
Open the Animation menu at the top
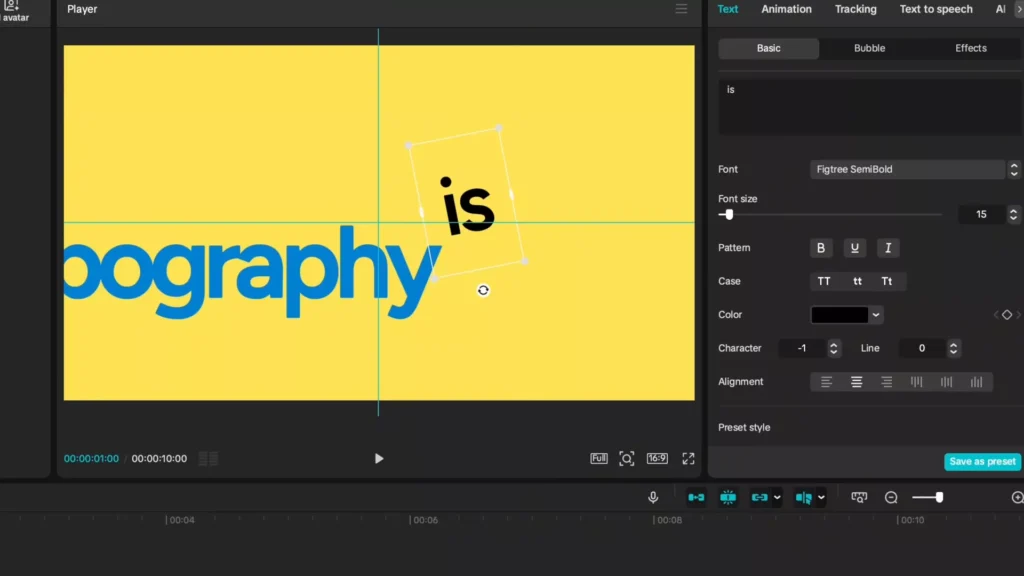click(786, 9)
